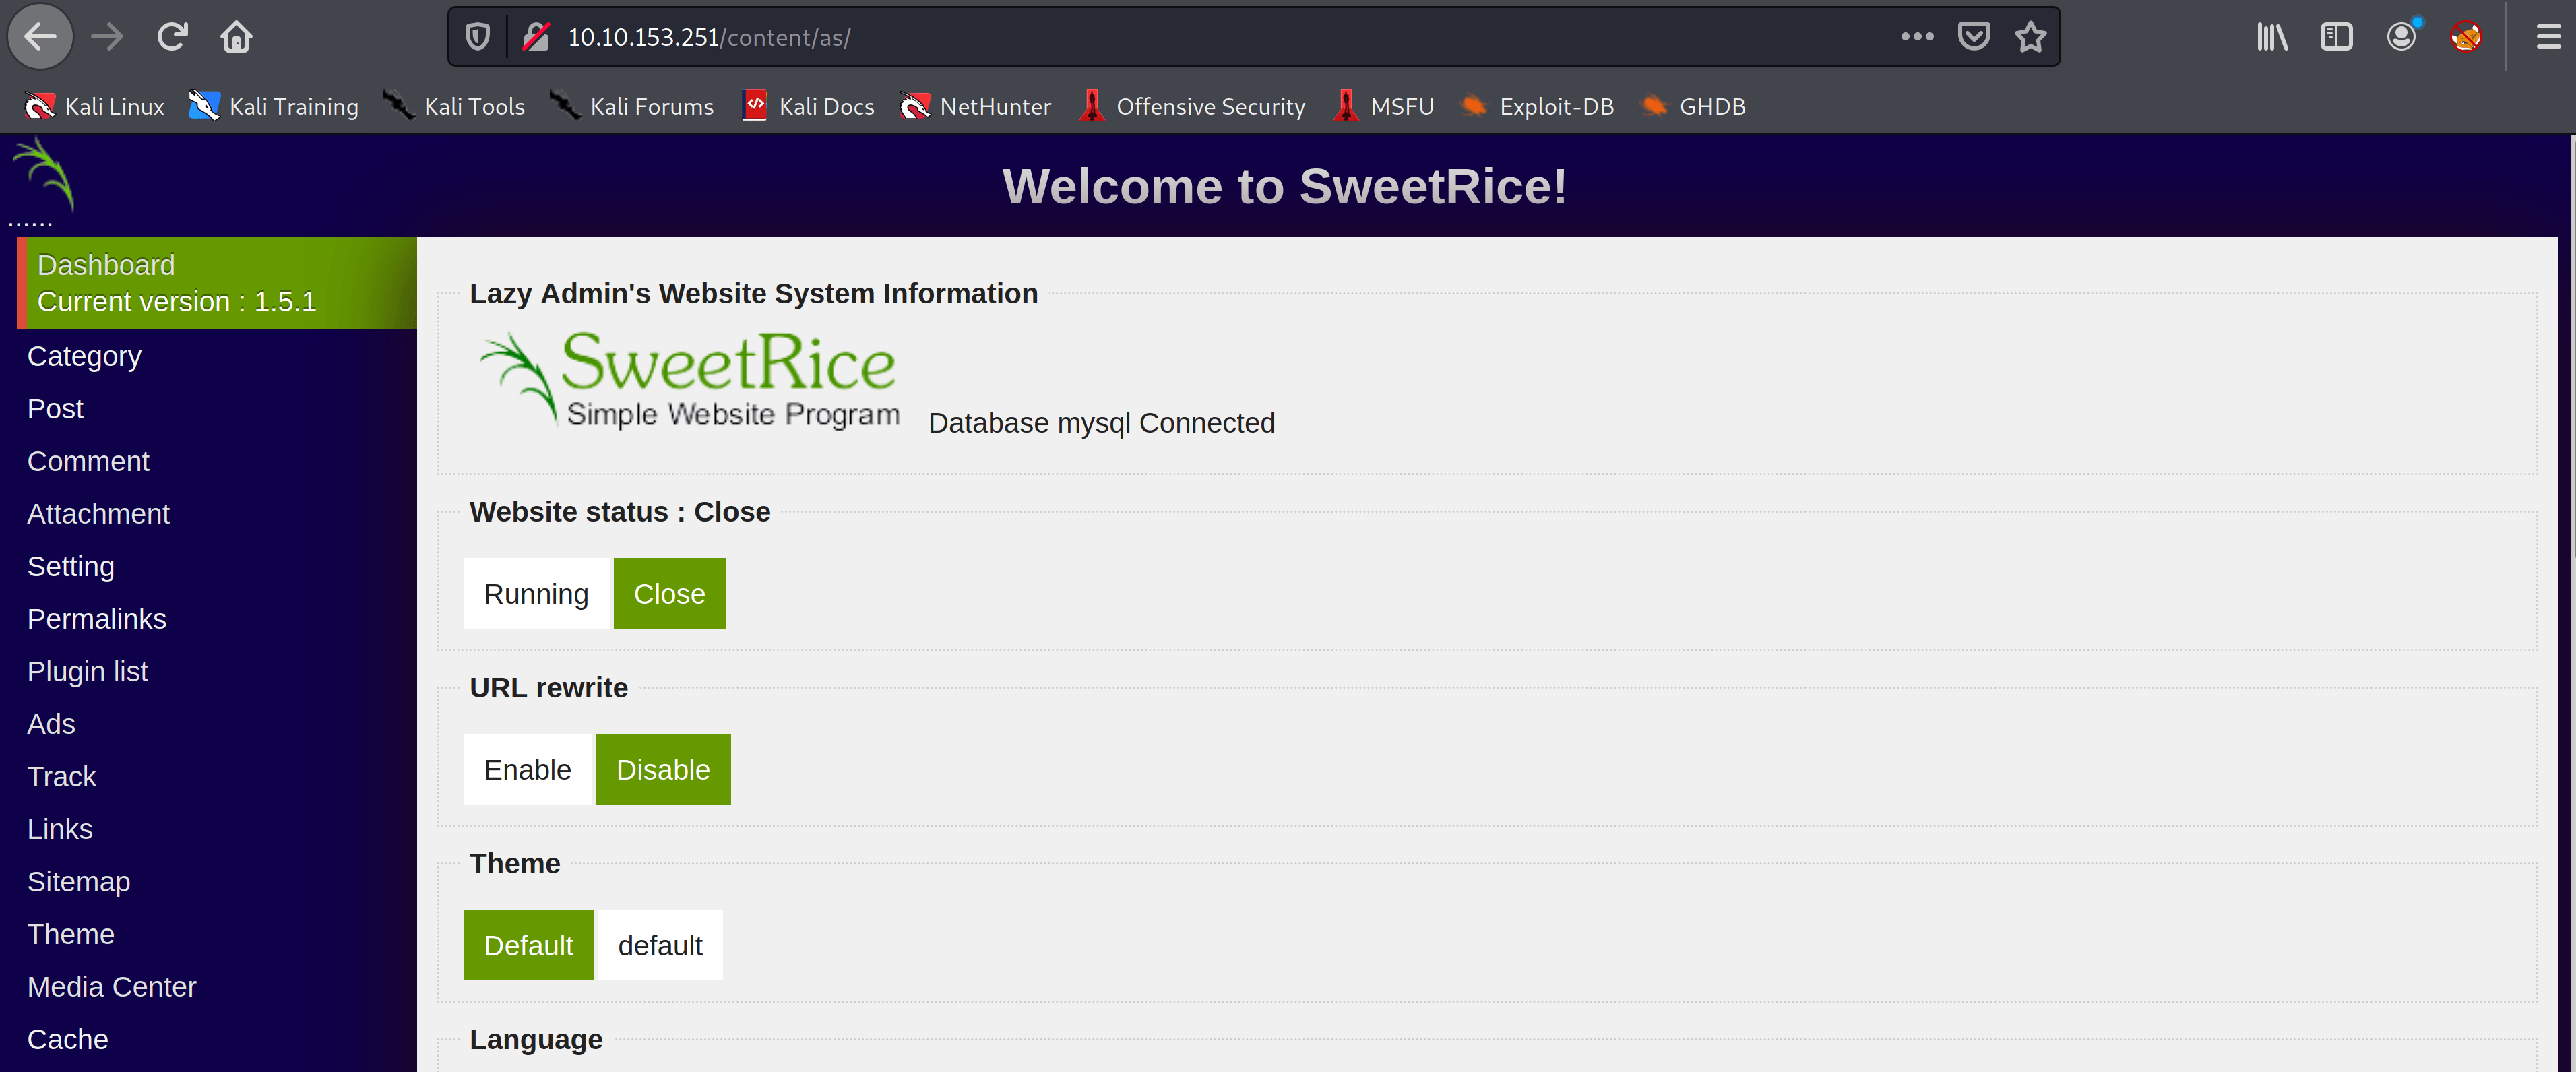Enable URL rewrite

coord(527,769)
